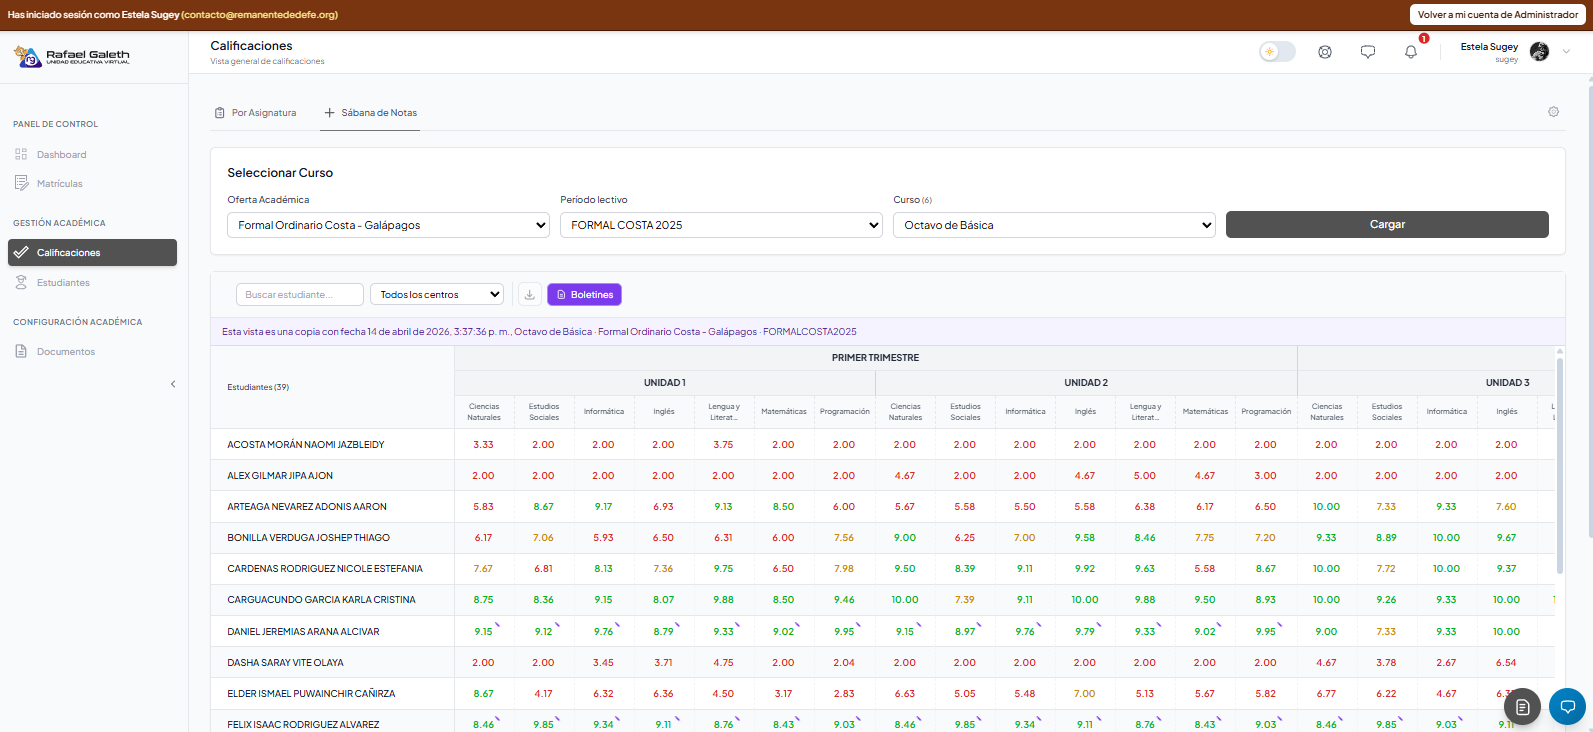Click the purple Boletines button
The height and width of the screenshot is (732, 1593).
[x=584, y=295]
